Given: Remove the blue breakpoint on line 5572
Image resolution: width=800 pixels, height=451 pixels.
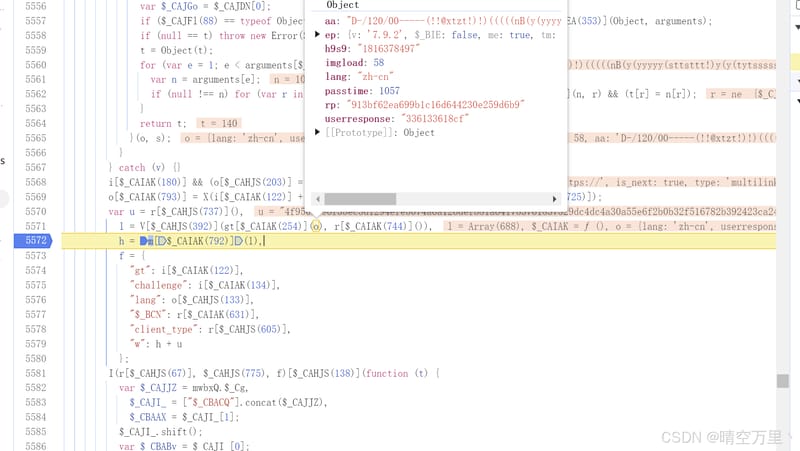Looking at the screenshot, I should click(33, 240).
